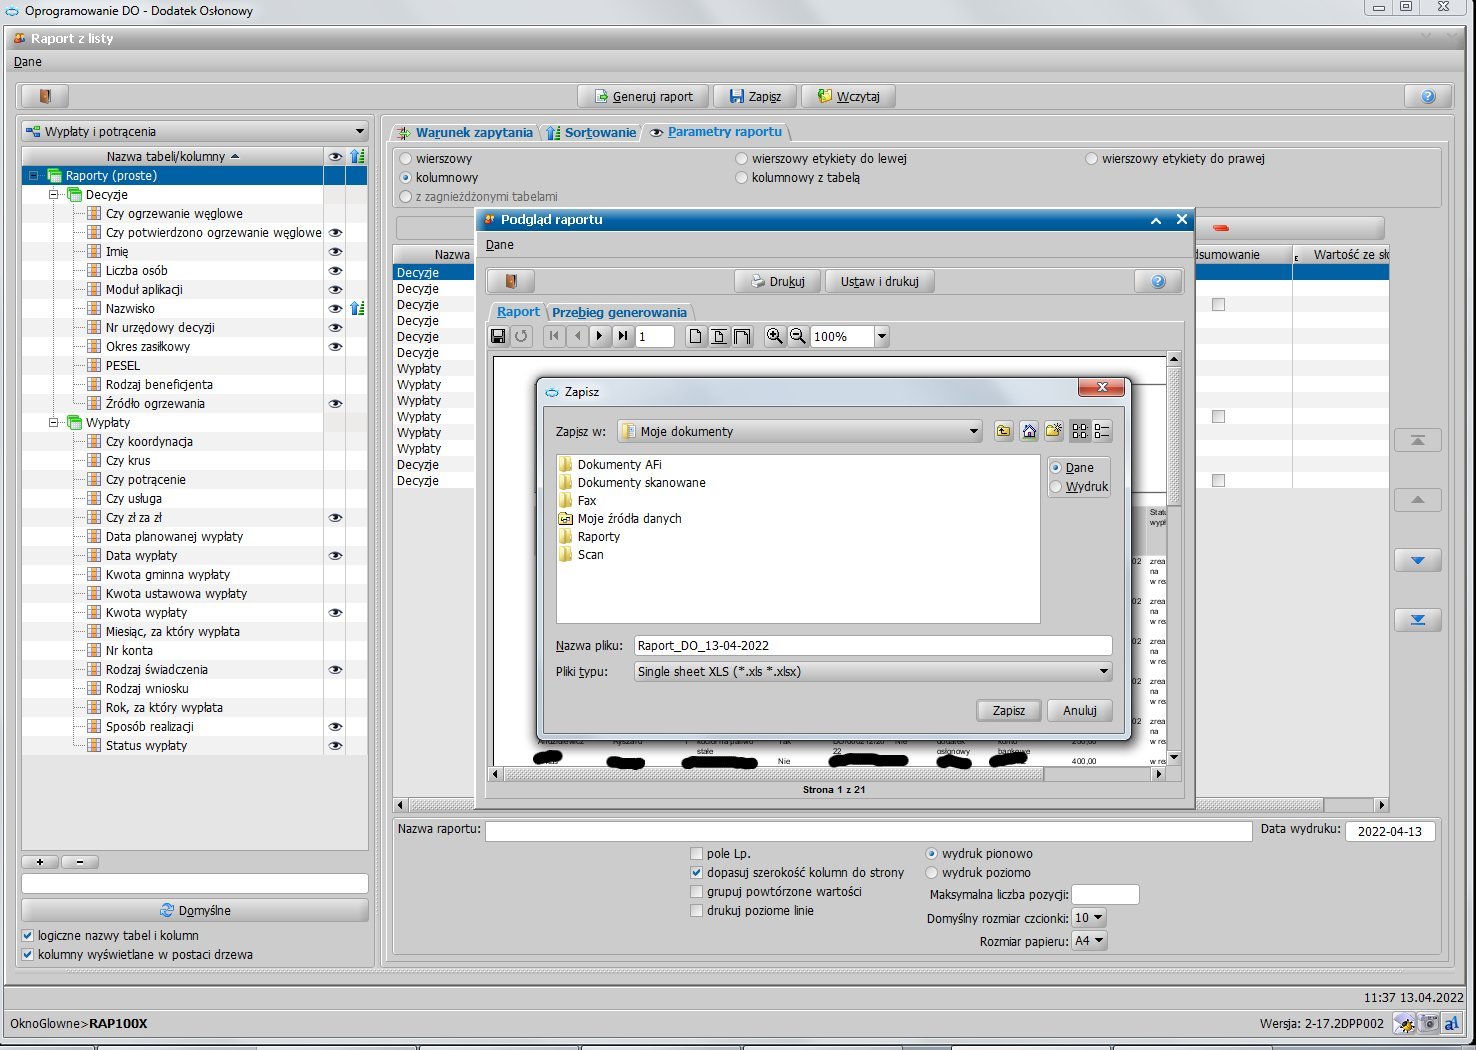Image resolution: width=1476 pixels, height=1050 pixels.
Task: Create new folder in Zapisz dialog
Action: coord(1054,431)
